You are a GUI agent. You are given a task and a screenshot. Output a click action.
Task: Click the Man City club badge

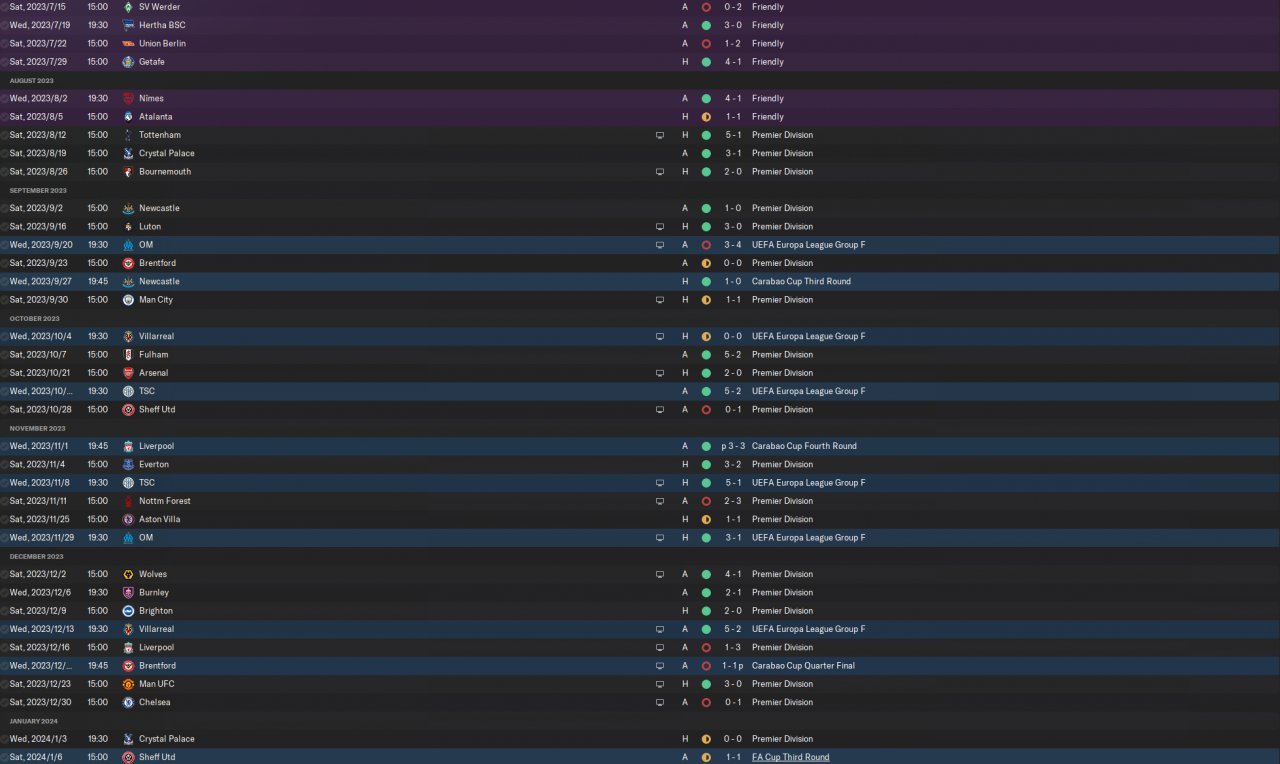tap(128, 300)
